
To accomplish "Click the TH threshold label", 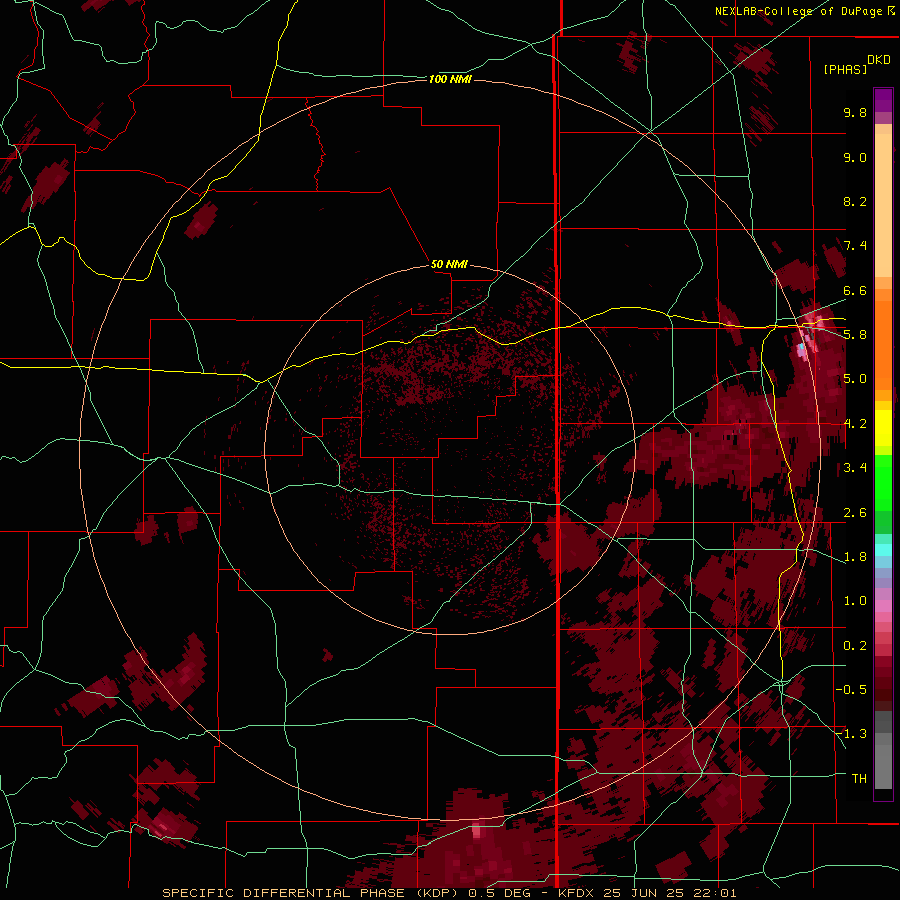I will point(859,779).
